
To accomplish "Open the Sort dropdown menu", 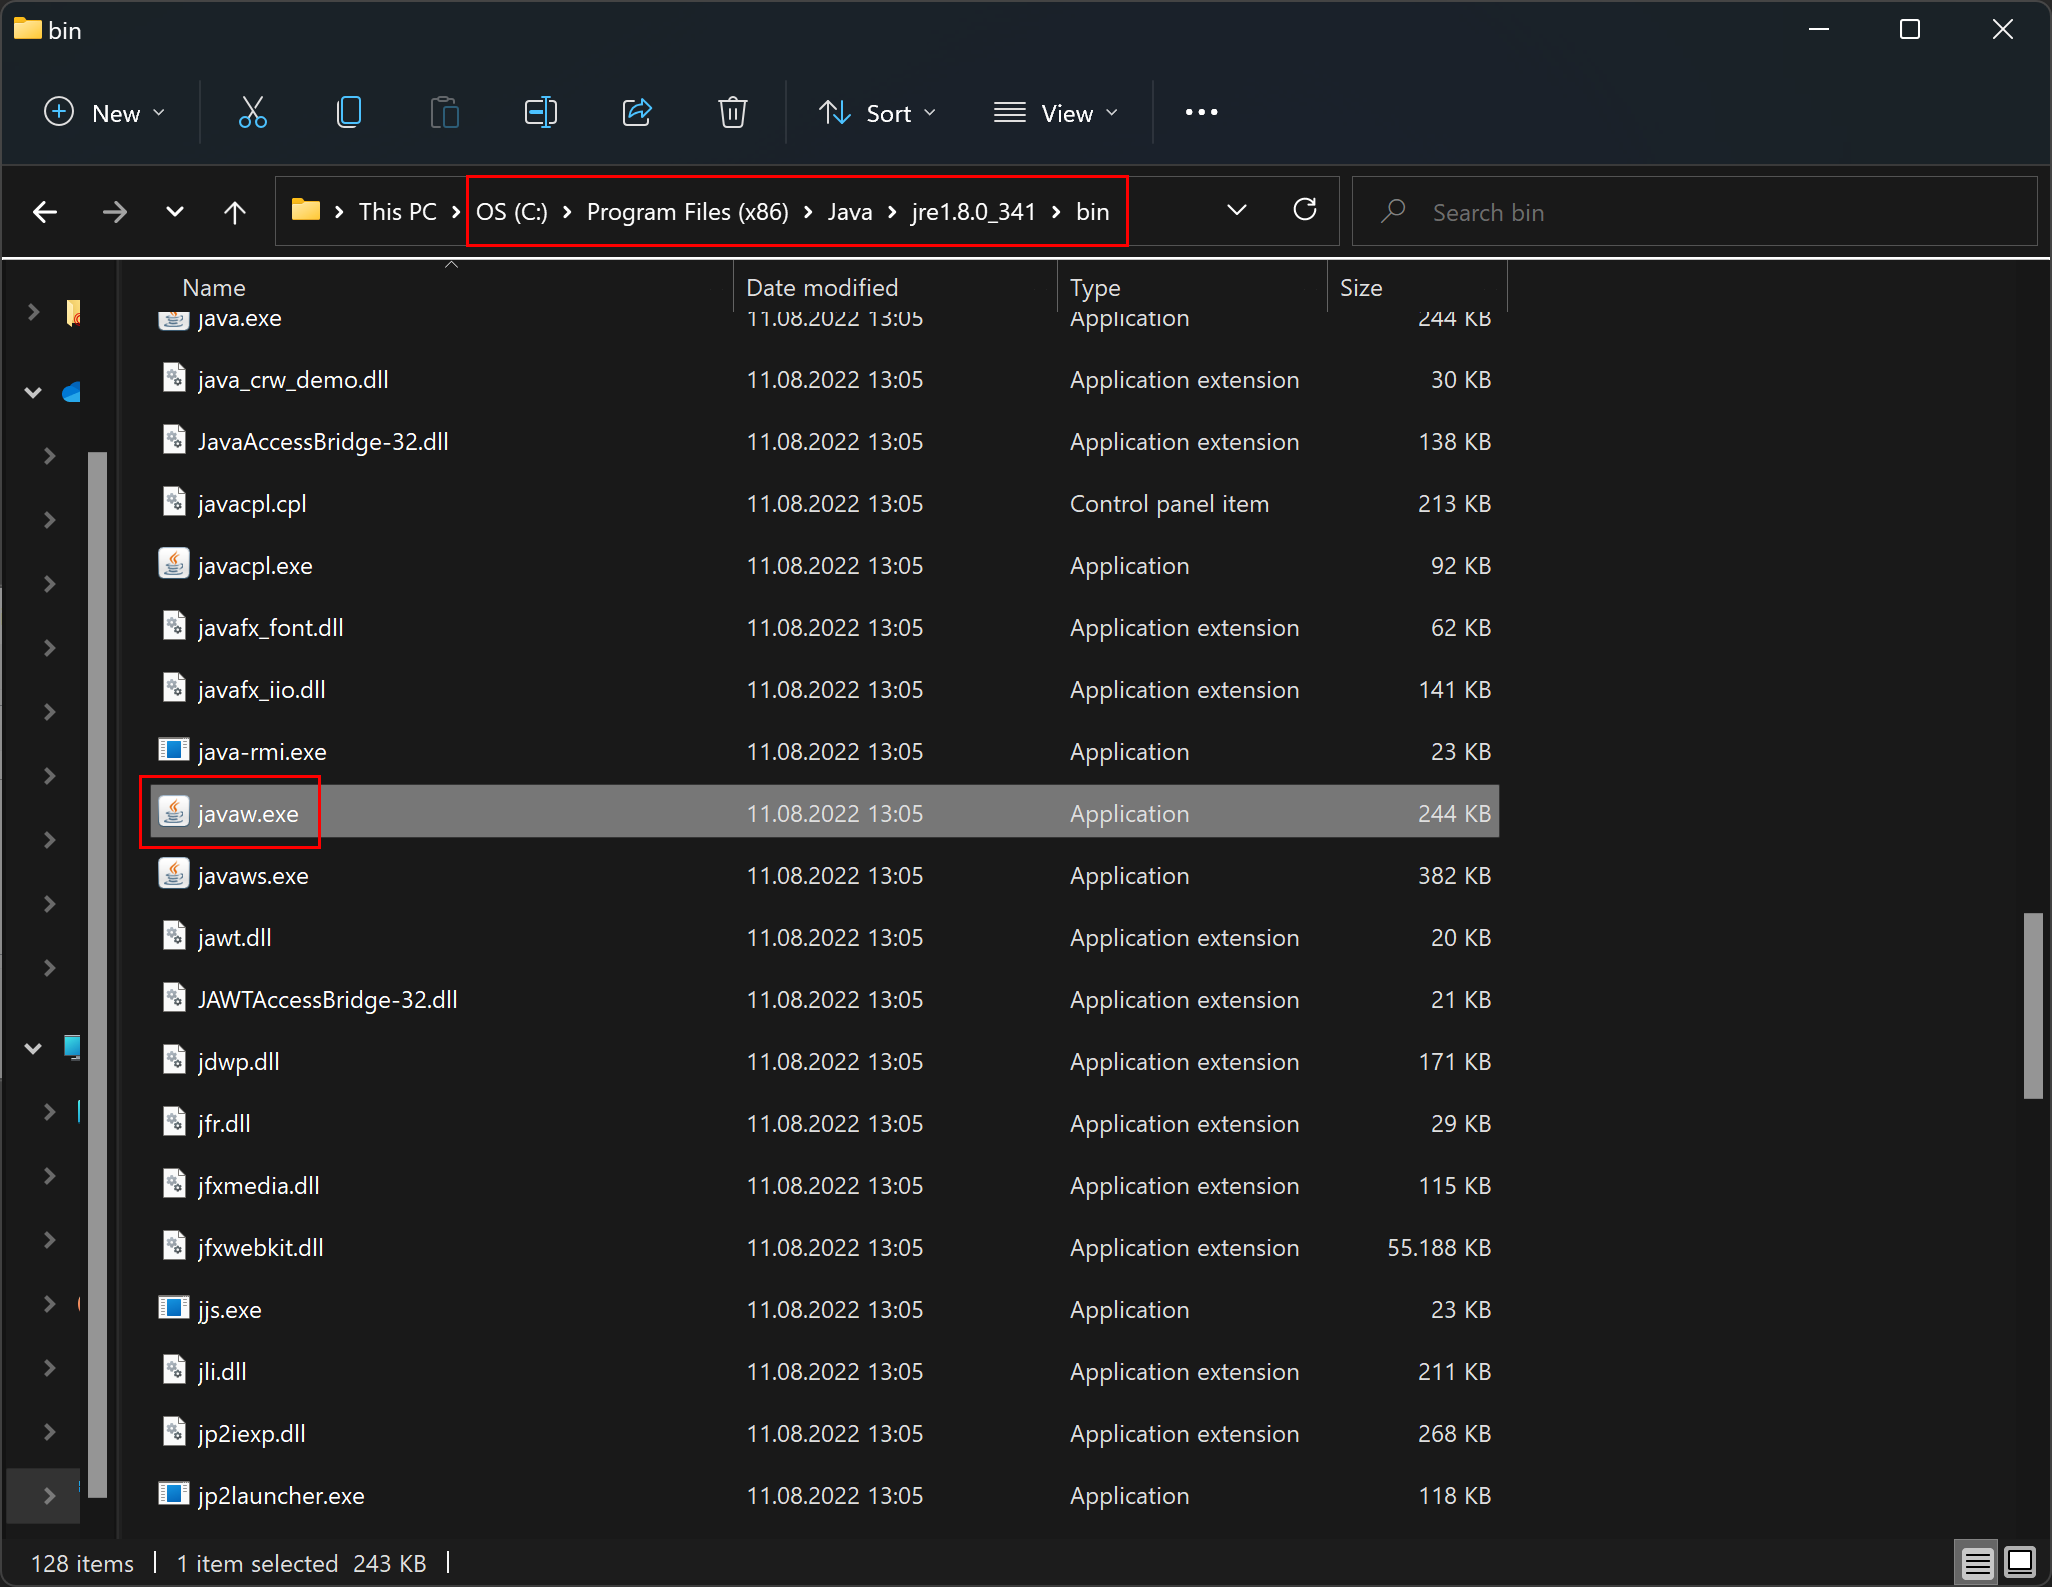I will pyautogui.click(x=877, y=113).
